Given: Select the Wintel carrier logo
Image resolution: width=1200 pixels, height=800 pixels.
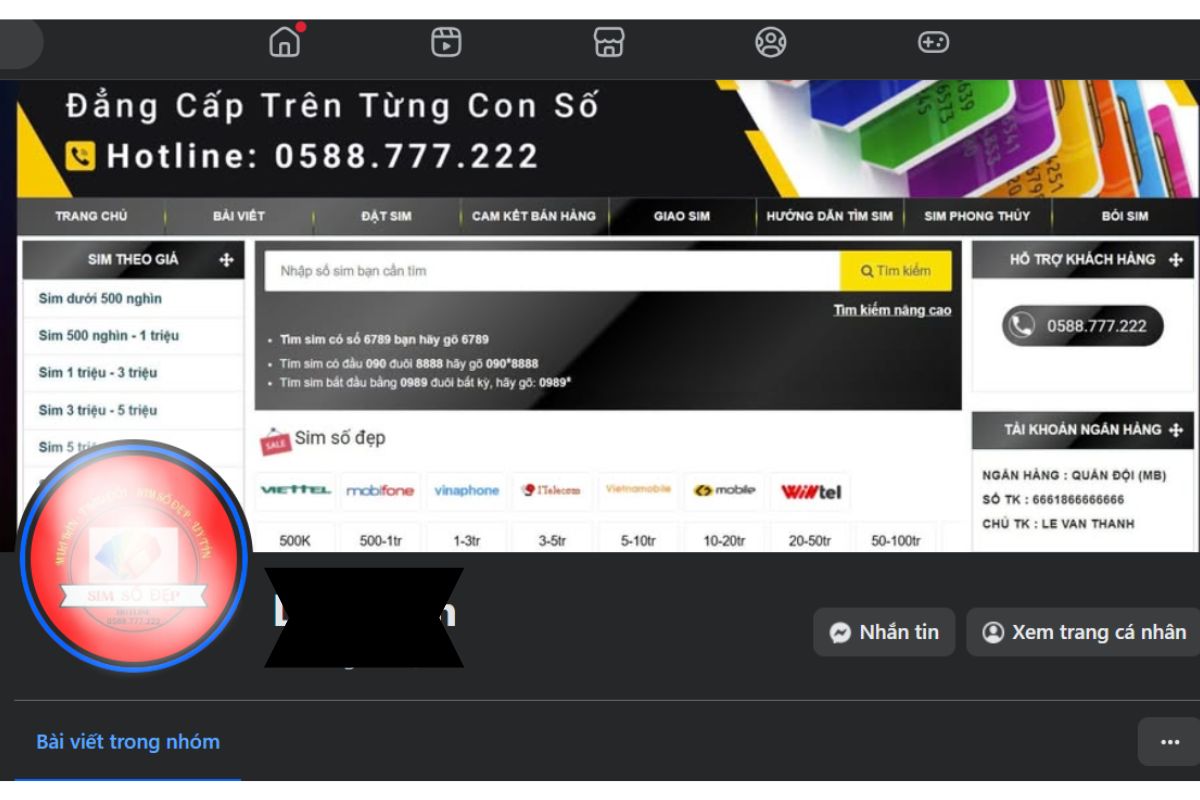Looking at the screenshot, I should click(x=810, y=491).
